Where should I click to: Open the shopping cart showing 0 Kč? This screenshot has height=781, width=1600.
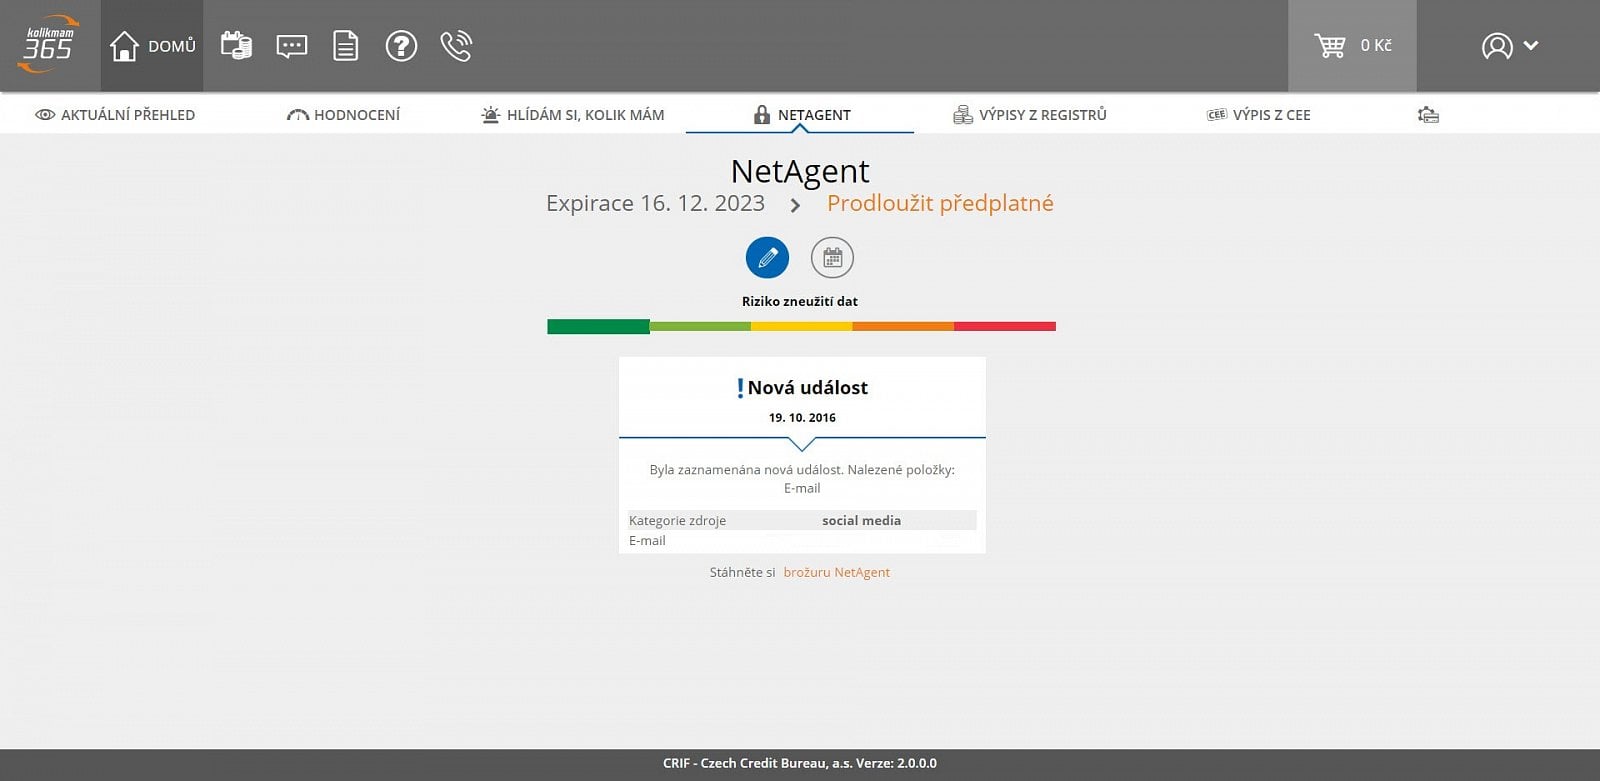tap(1352, 46)
